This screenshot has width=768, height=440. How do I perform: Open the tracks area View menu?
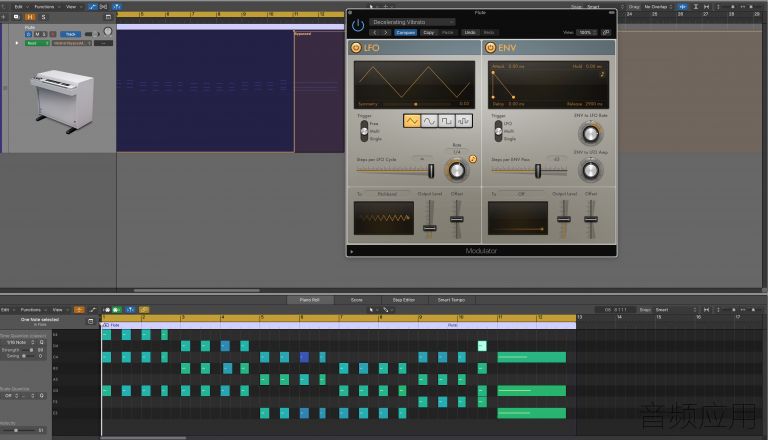[x=71, y=6]
